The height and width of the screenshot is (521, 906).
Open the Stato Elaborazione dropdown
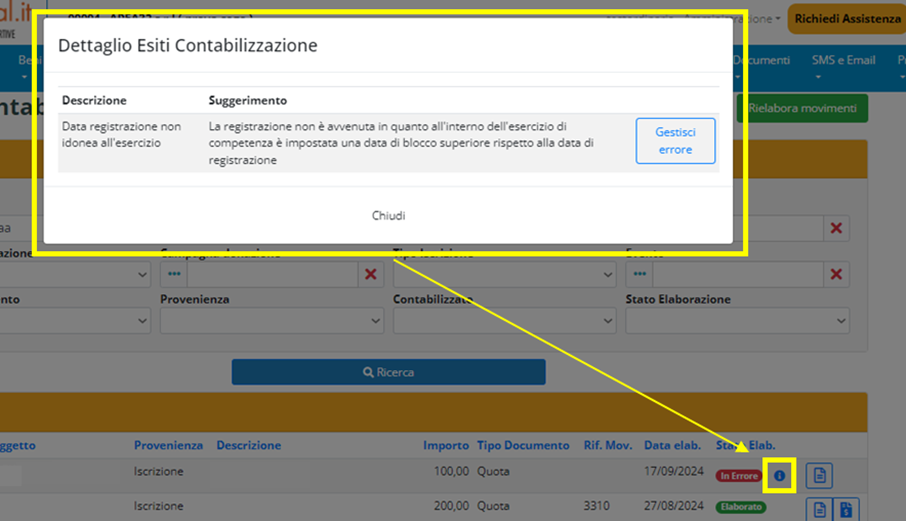(737, 321)
